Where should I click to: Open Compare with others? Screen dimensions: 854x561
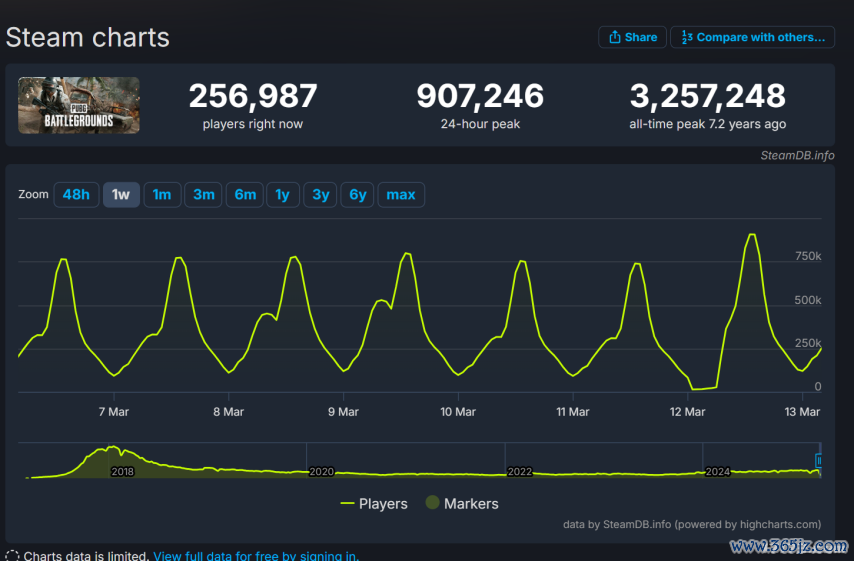[752, 37]
